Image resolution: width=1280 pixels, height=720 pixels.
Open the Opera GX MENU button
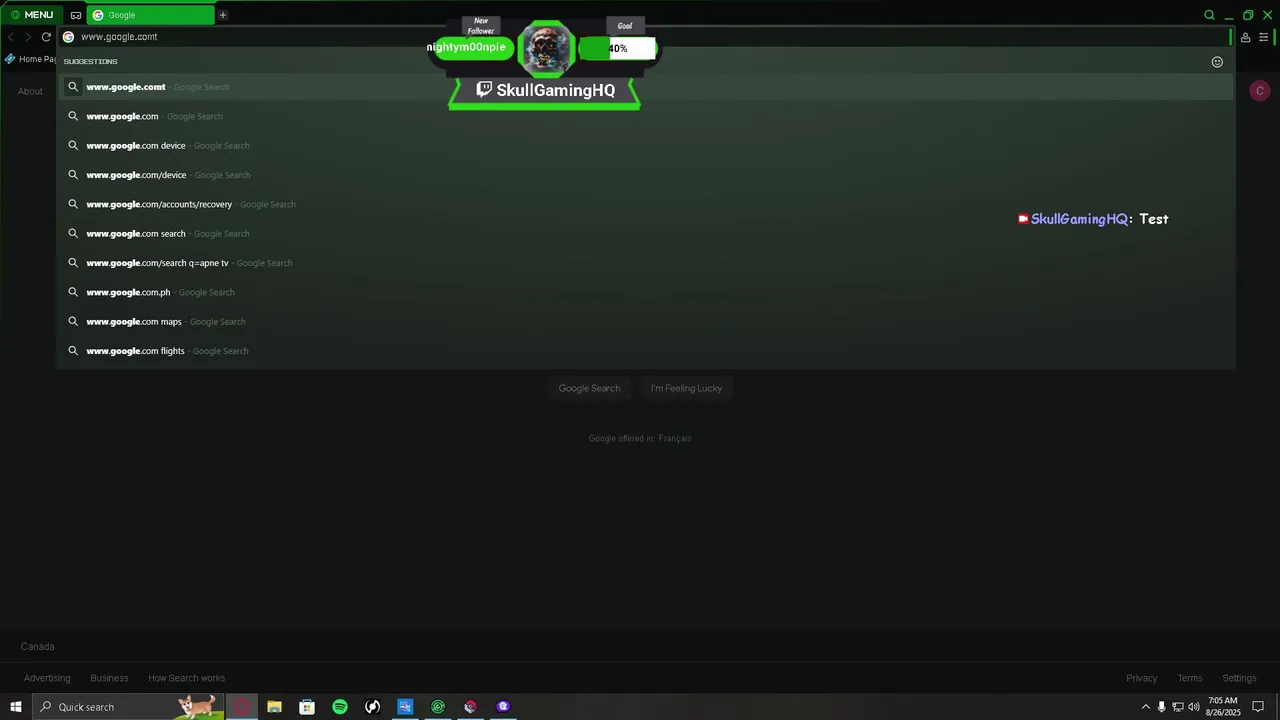31,15
